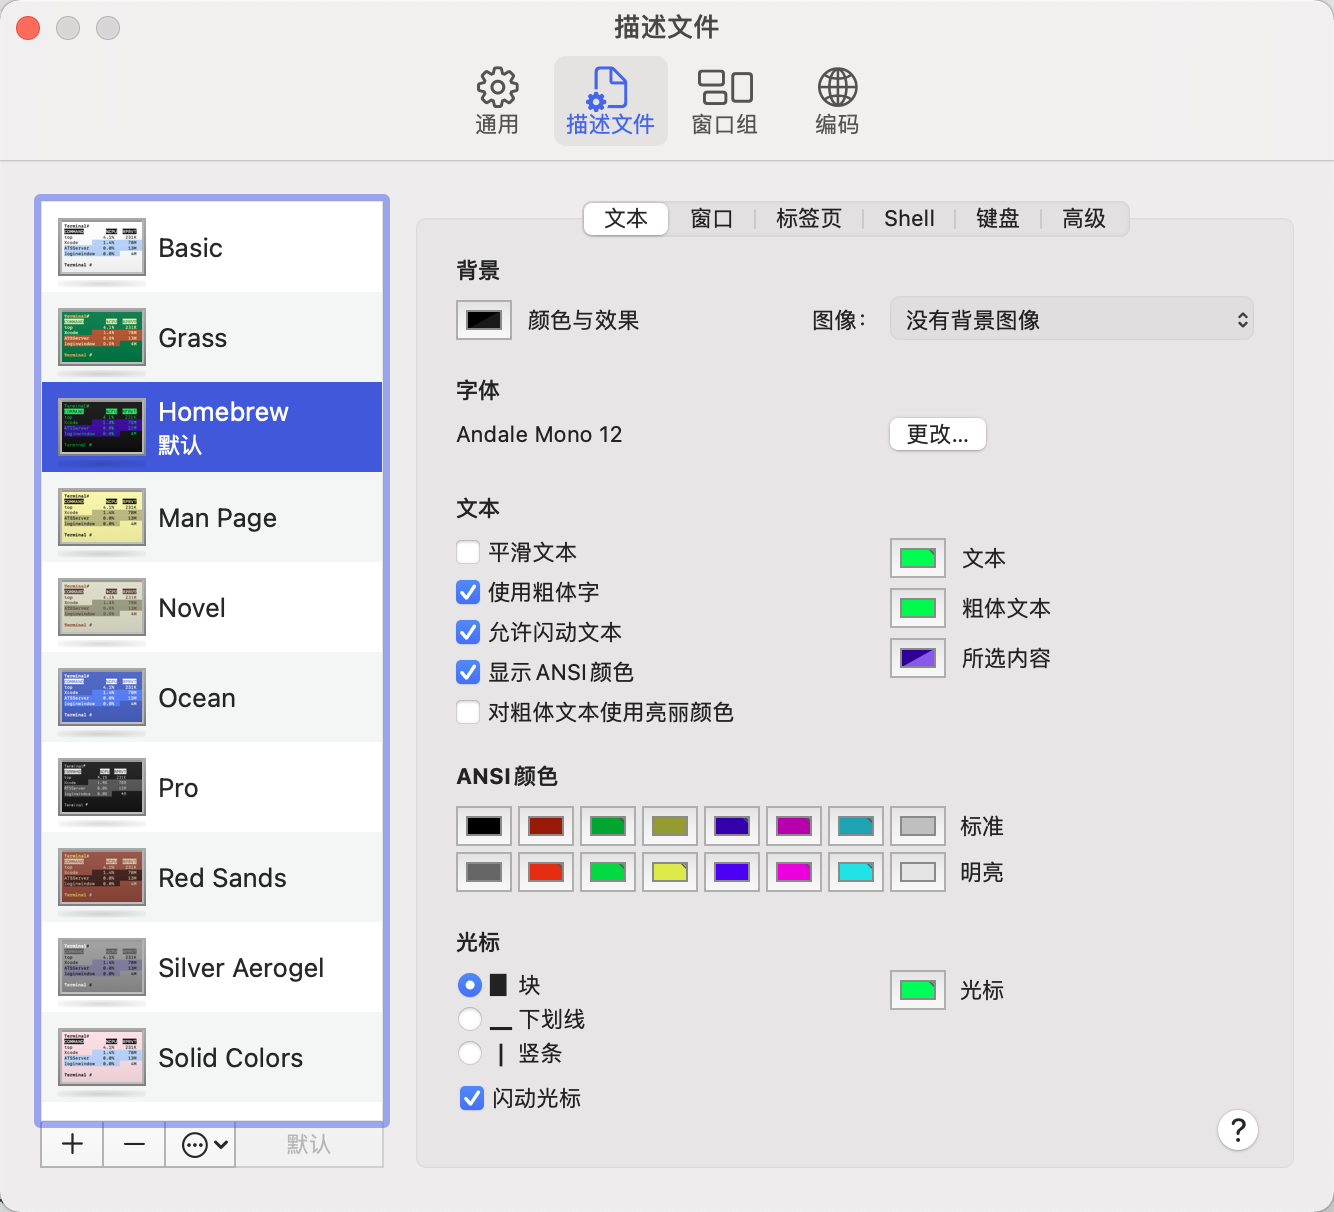Open the help question mark button
The image size is (1334, 1212).
pyautogui.click(x=1238, y=1131)
